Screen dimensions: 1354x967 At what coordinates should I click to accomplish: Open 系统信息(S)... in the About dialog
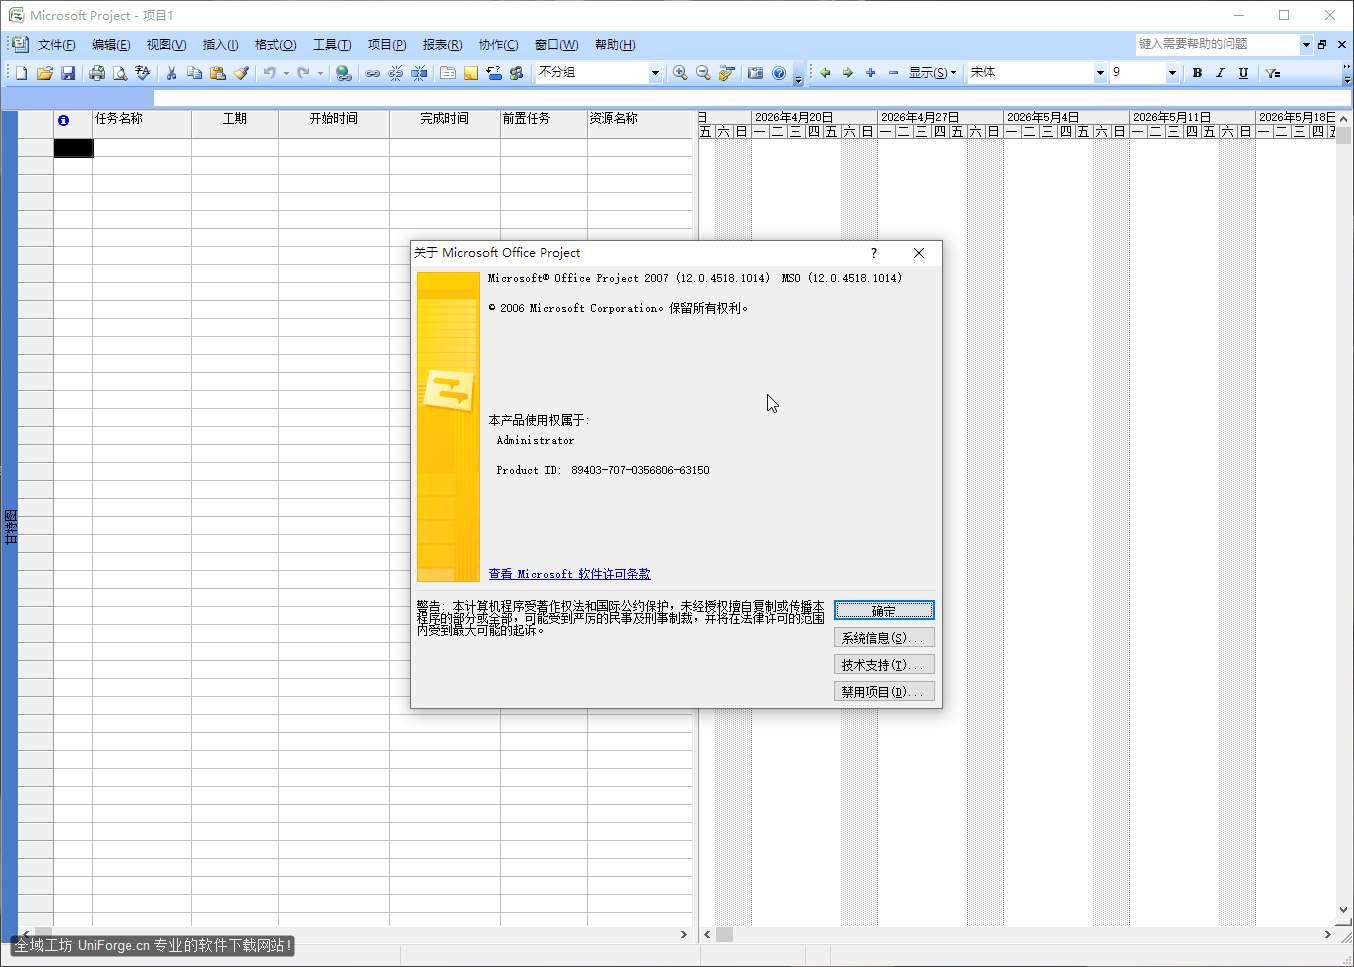point(884,637)
